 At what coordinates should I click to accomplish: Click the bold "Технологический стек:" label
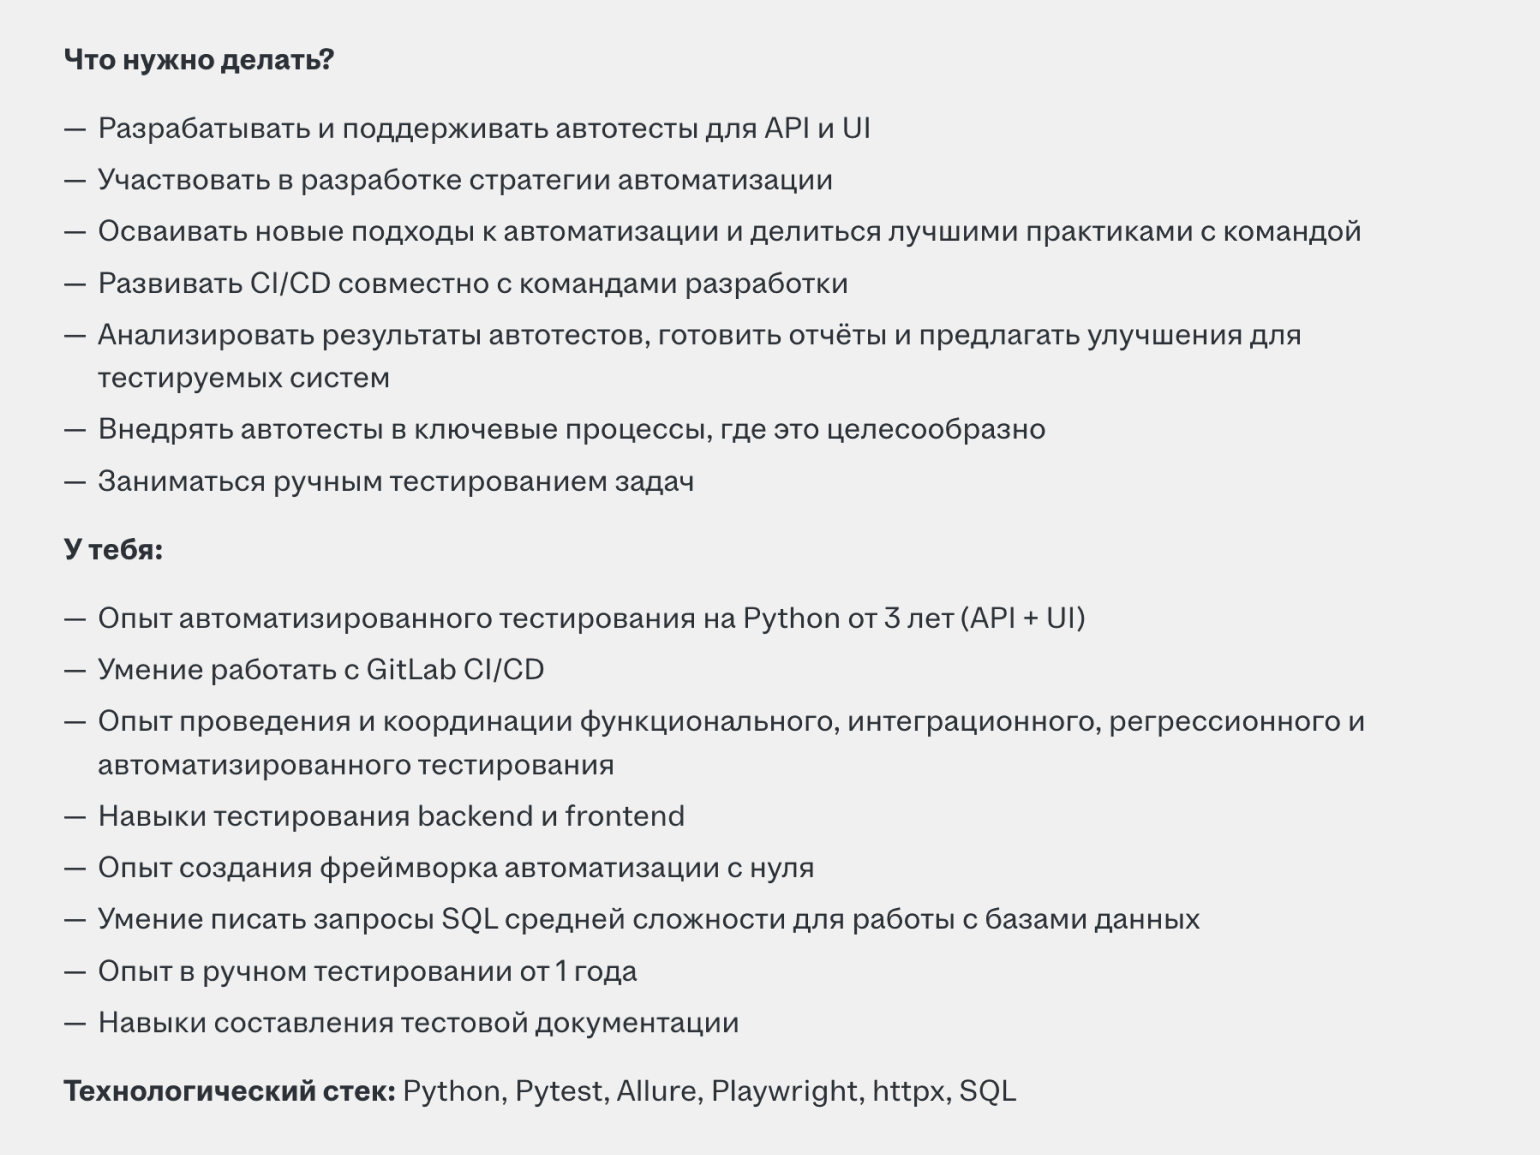[230, 1091]
